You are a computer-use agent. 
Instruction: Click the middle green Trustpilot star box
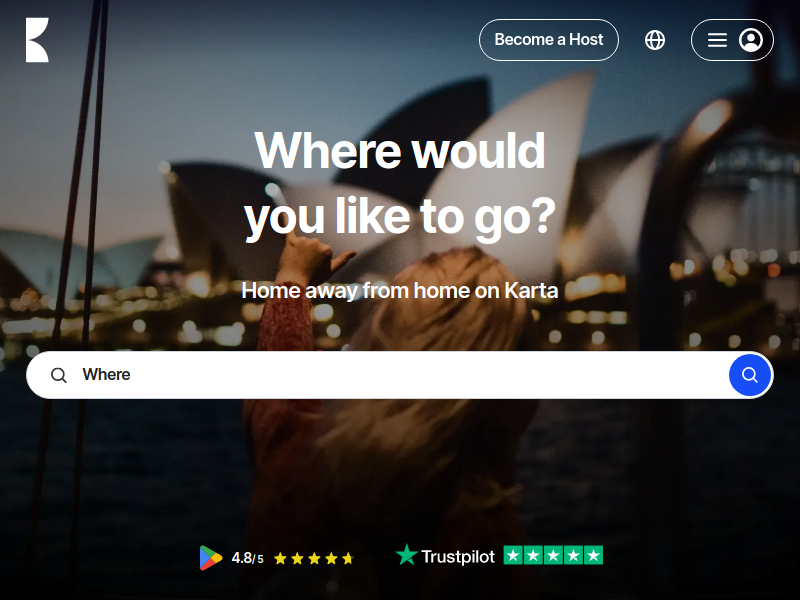coord(553,555)
